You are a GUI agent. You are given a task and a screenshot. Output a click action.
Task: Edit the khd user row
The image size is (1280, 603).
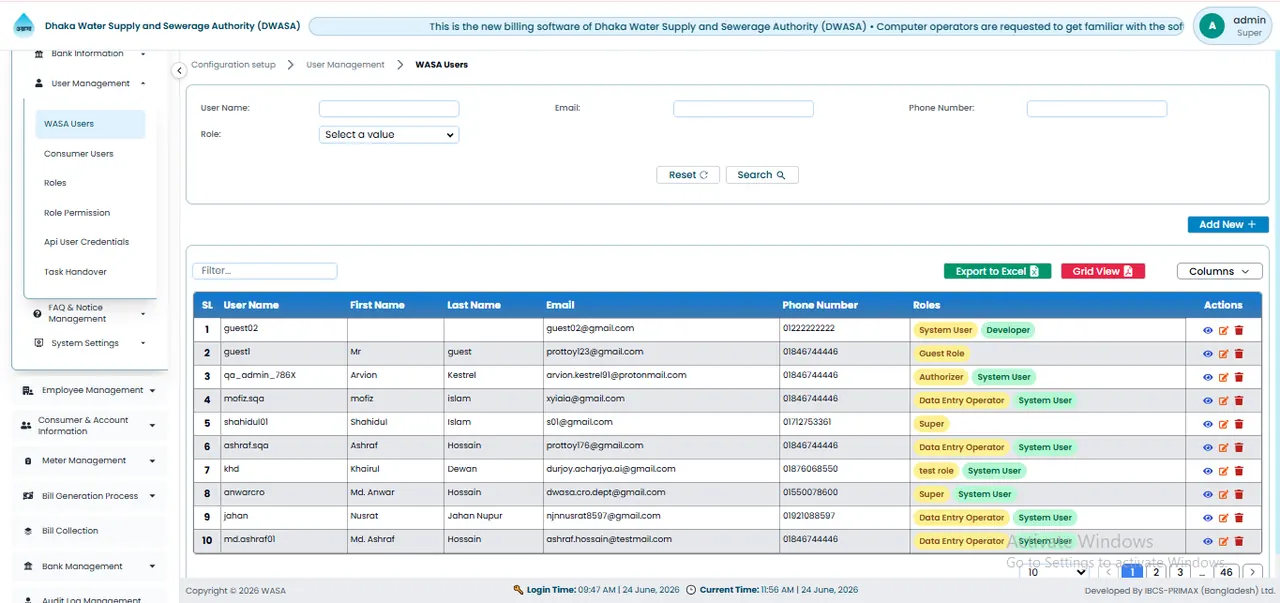click(1223, 471)
